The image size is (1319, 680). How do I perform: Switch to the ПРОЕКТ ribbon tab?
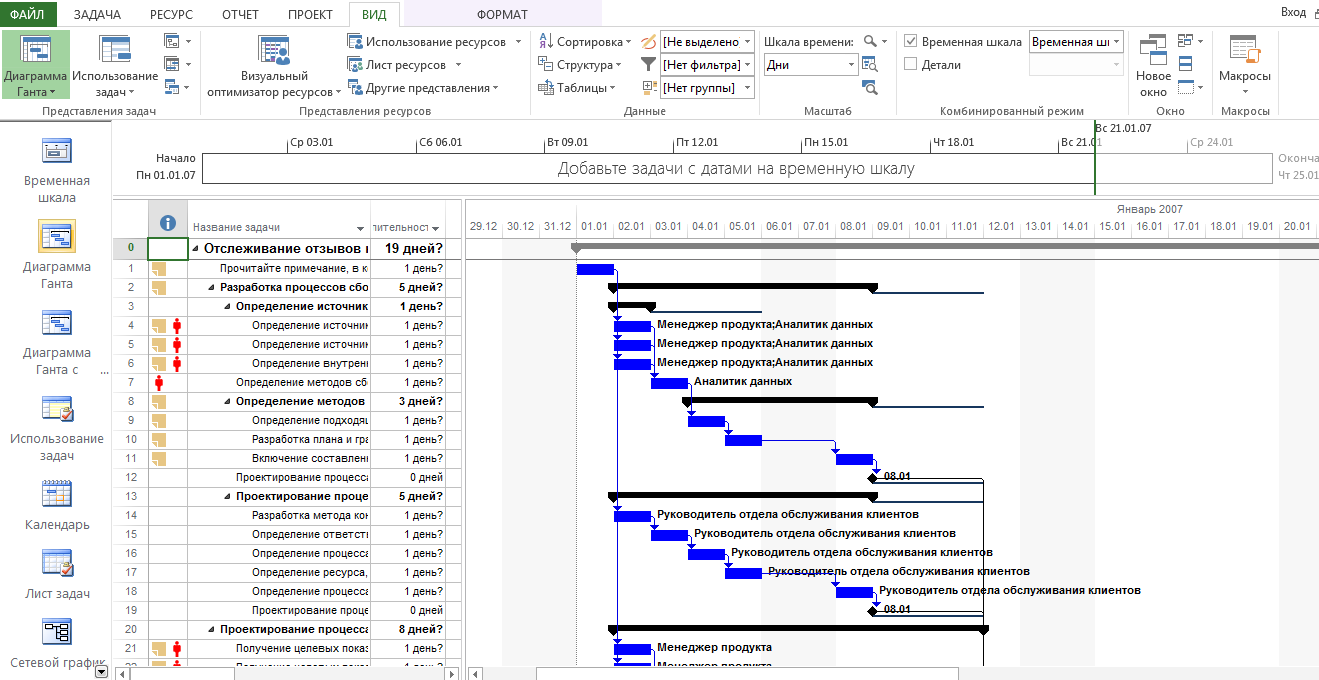310,14
